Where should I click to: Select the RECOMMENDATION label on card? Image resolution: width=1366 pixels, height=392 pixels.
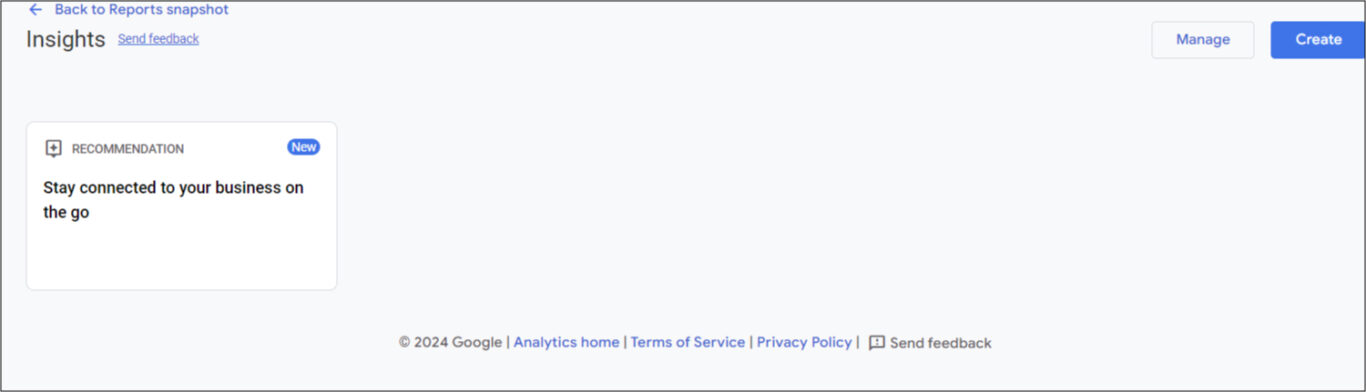coord(128,149)
